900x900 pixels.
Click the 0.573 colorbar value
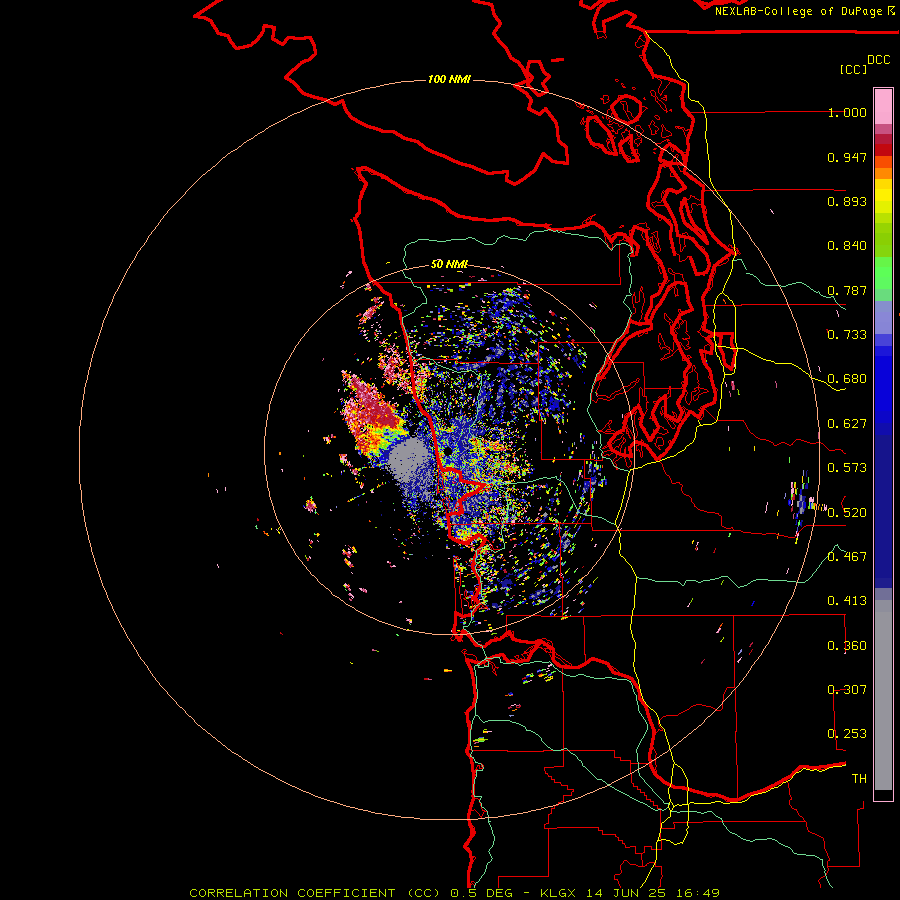(x=847, y=468)
